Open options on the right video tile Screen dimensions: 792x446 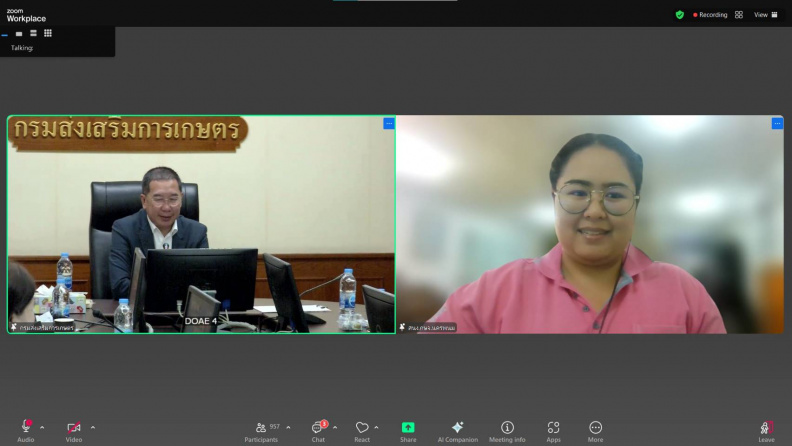777,123
